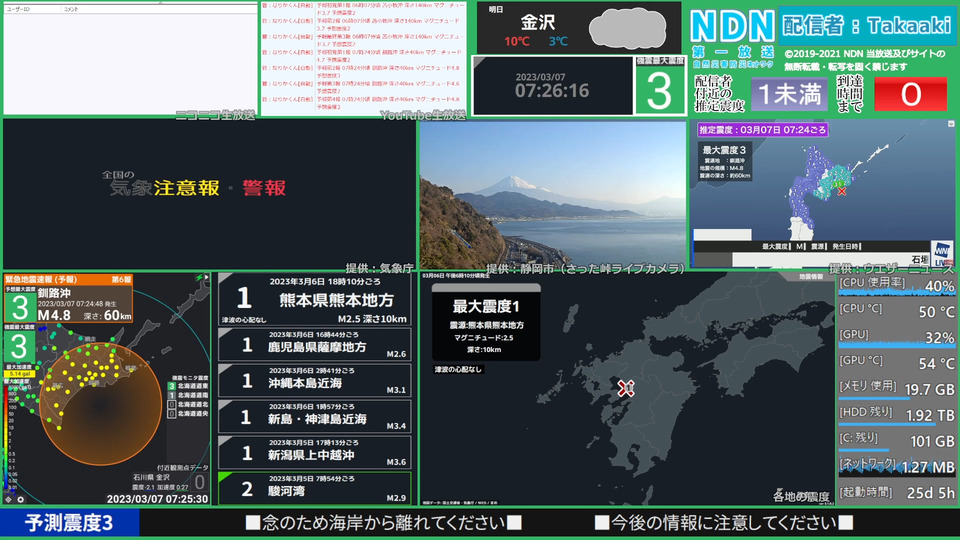This screenshot has width=960, height=540.
Task: Click the GPU °C 54 °C temperature readout
Action: 897,363
